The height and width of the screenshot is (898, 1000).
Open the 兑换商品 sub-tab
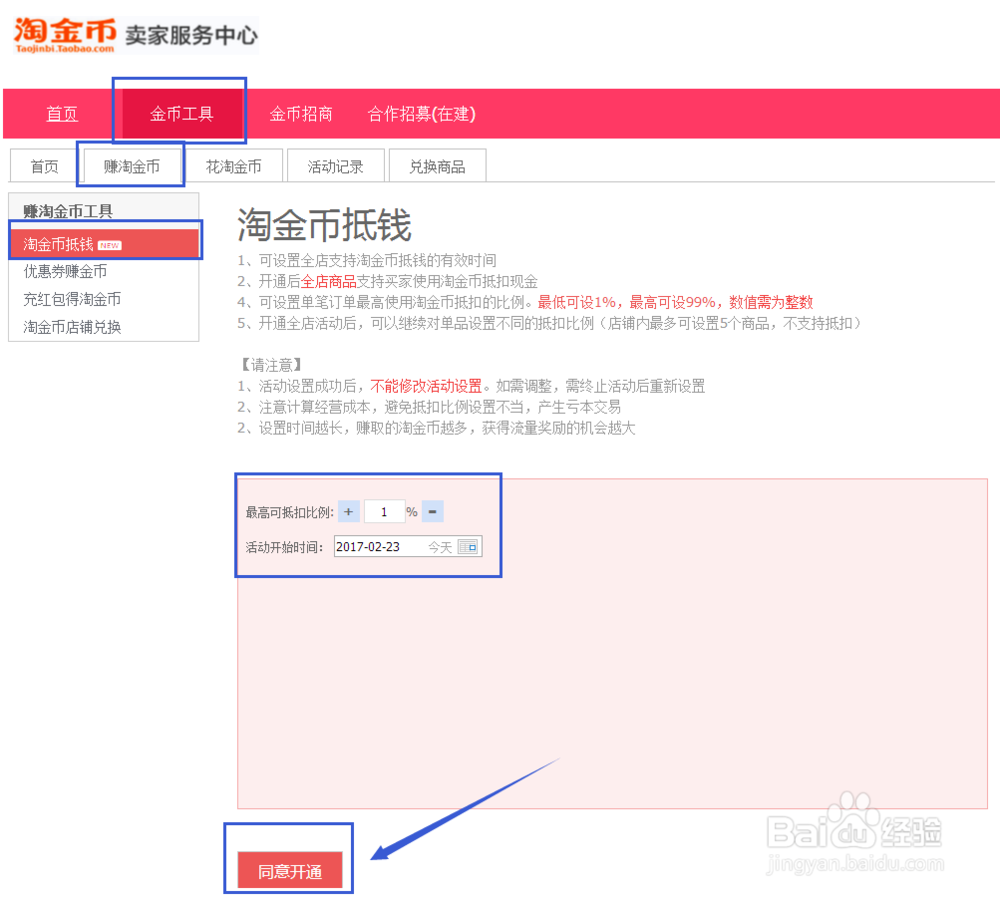click(438, 166)
